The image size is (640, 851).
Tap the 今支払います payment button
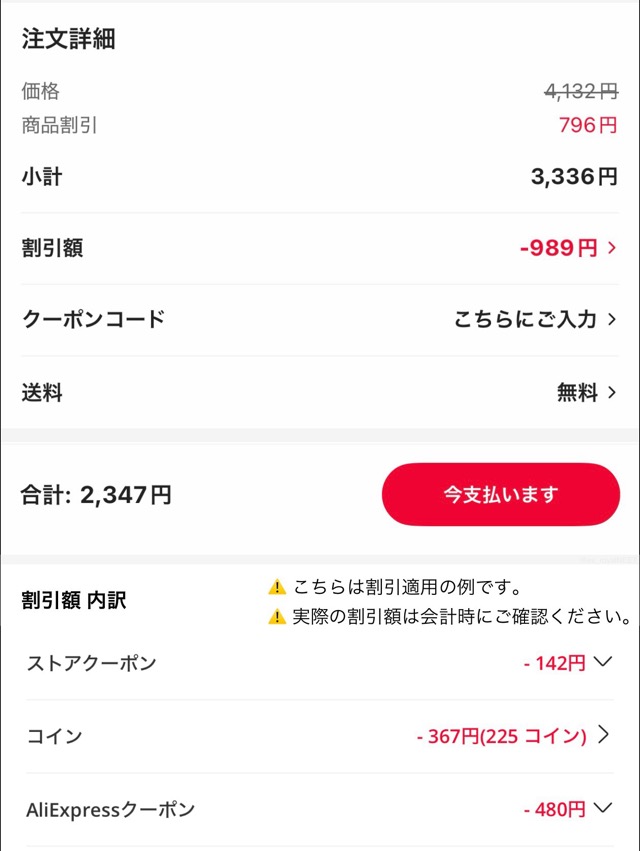(501, 494)
